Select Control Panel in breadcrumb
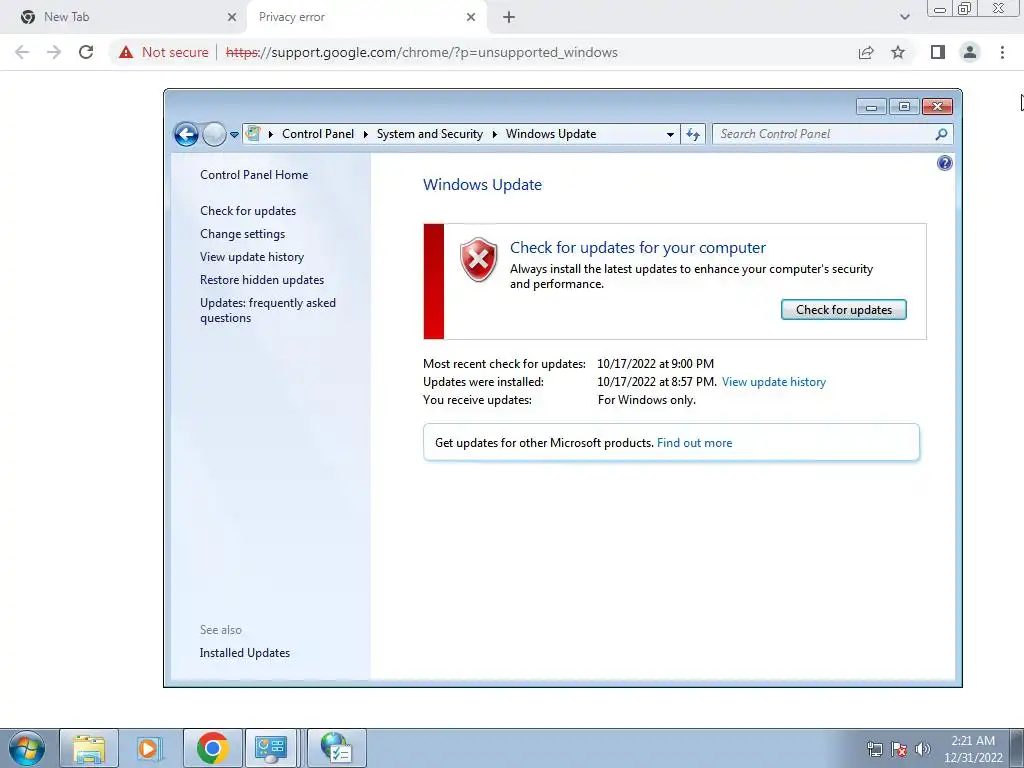Screen dimensions: 1024x768 click(318, 134)
